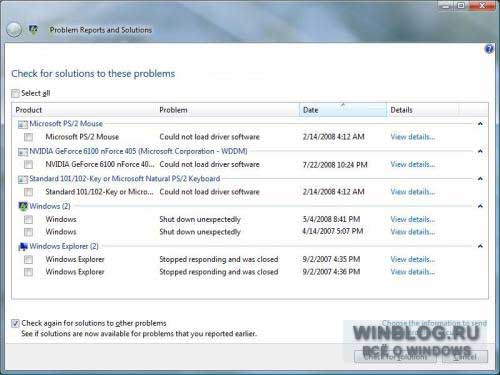Click the Details column header
The height and width of the screenshot is (375, 500).
[x=423, y=110]
